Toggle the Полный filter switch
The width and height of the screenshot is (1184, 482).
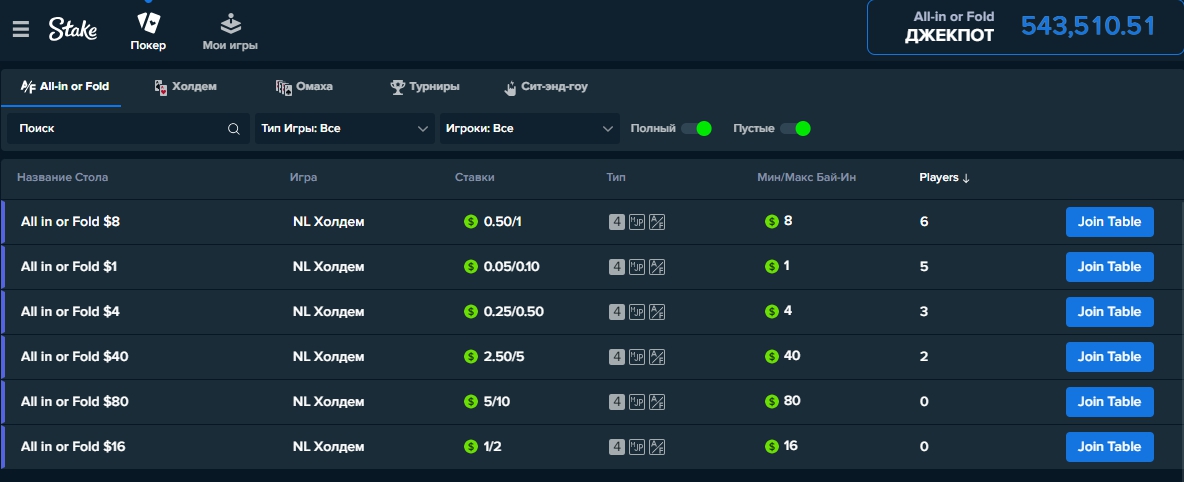coord(696,129)
